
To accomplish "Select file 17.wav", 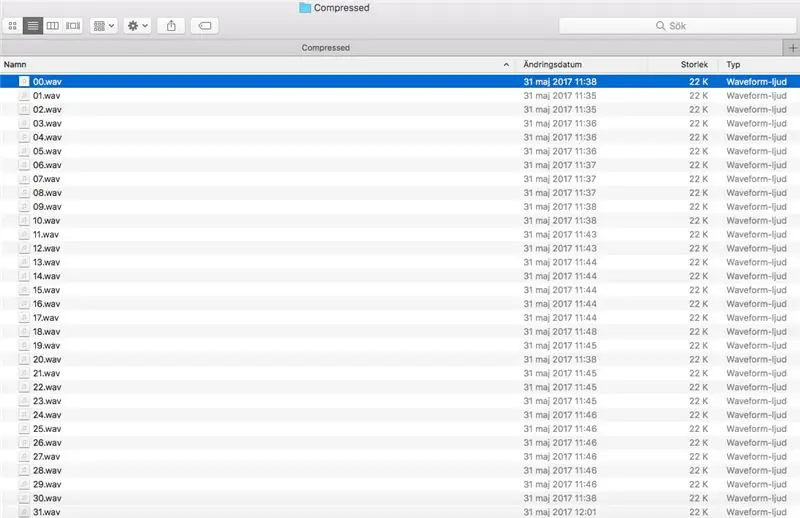I will [x=400, y=317].
